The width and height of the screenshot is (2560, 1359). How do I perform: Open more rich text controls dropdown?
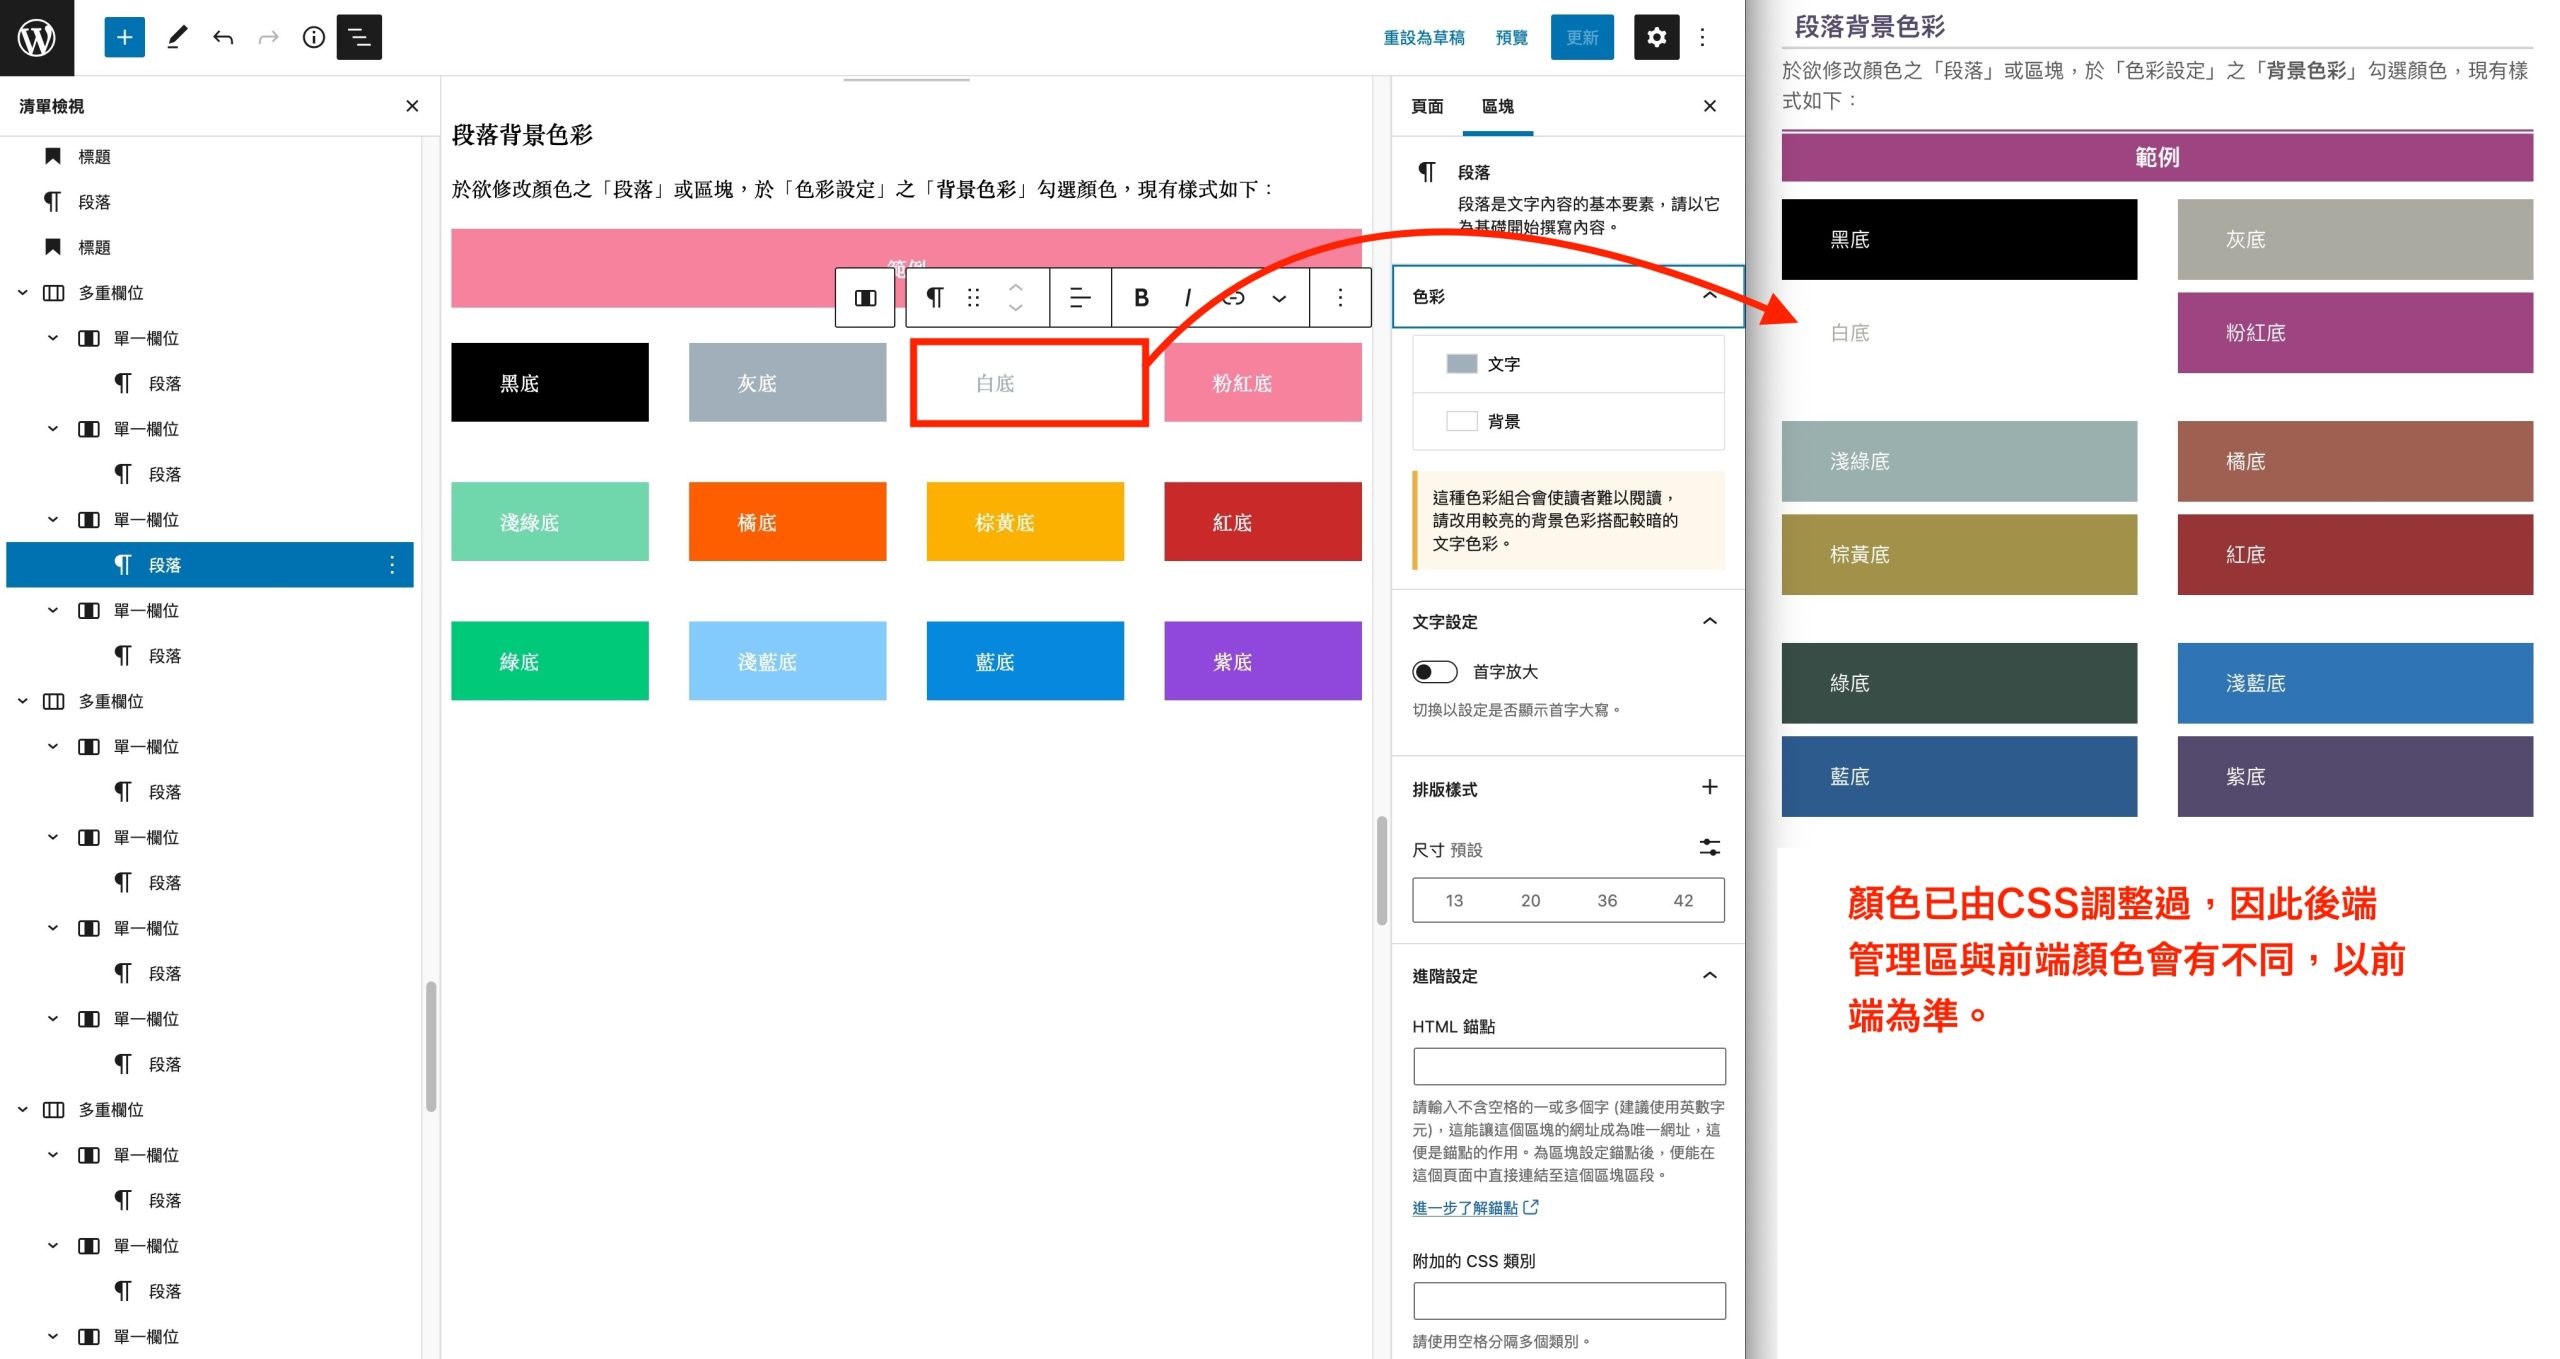[x=1279, y=298]
